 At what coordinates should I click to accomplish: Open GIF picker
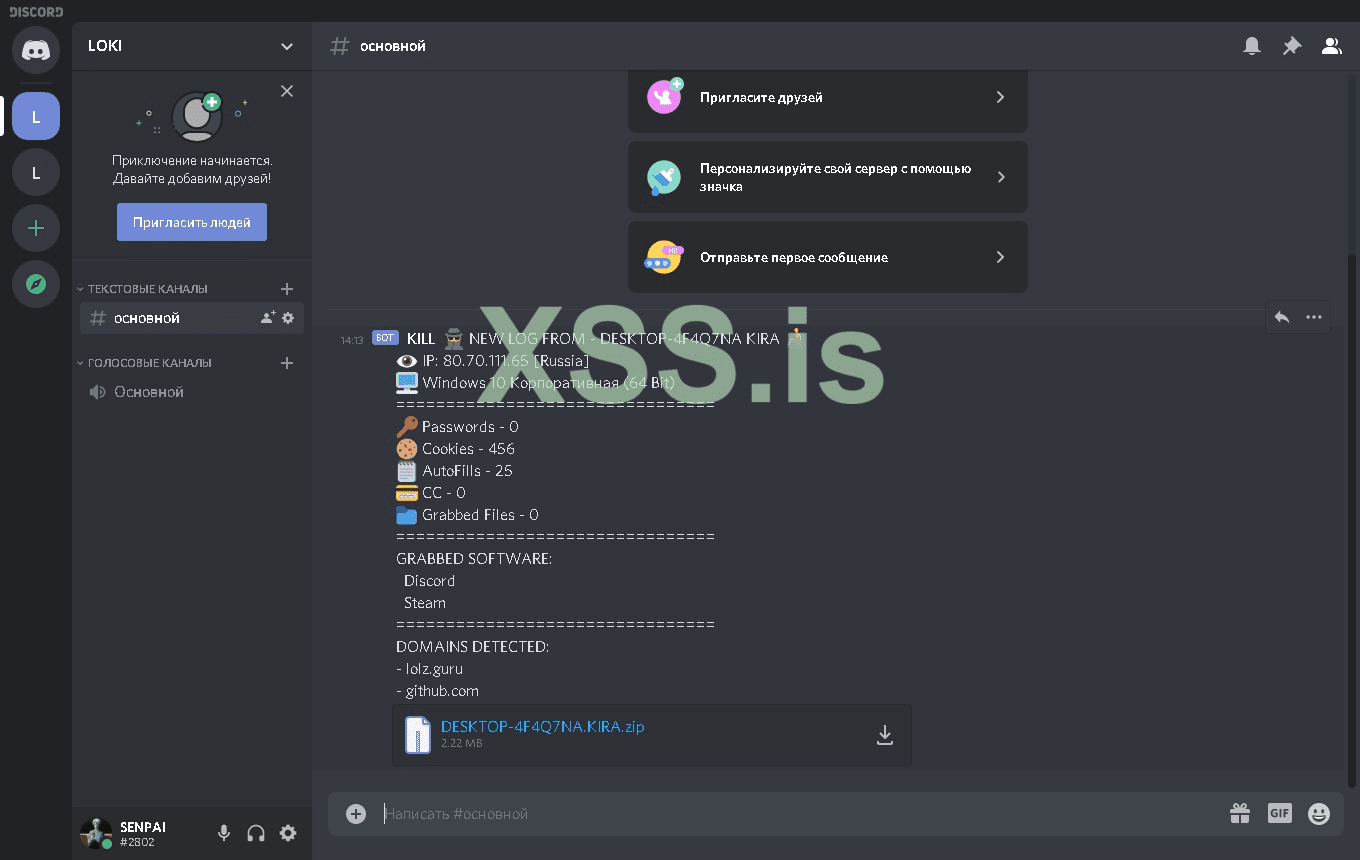[x=1280, y=814]
